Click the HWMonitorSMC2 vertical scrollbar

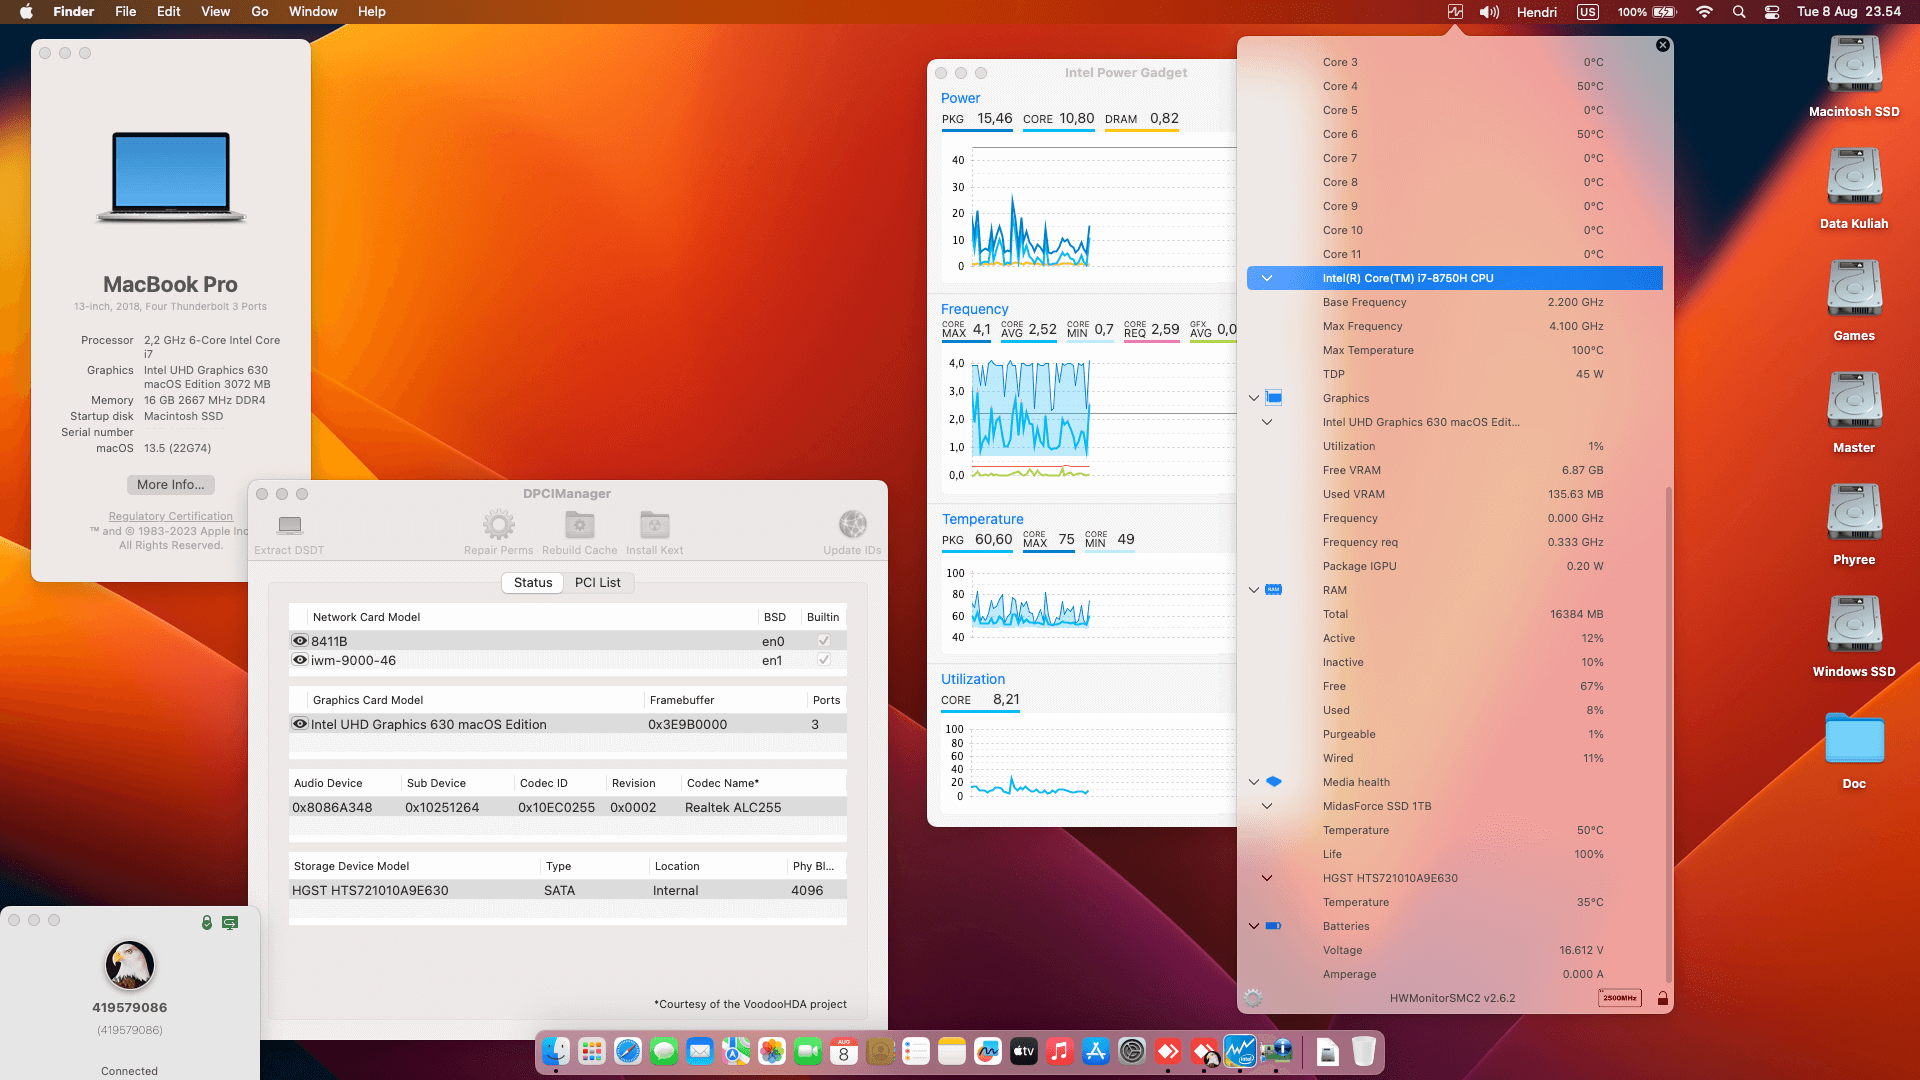coord(1668,735)
